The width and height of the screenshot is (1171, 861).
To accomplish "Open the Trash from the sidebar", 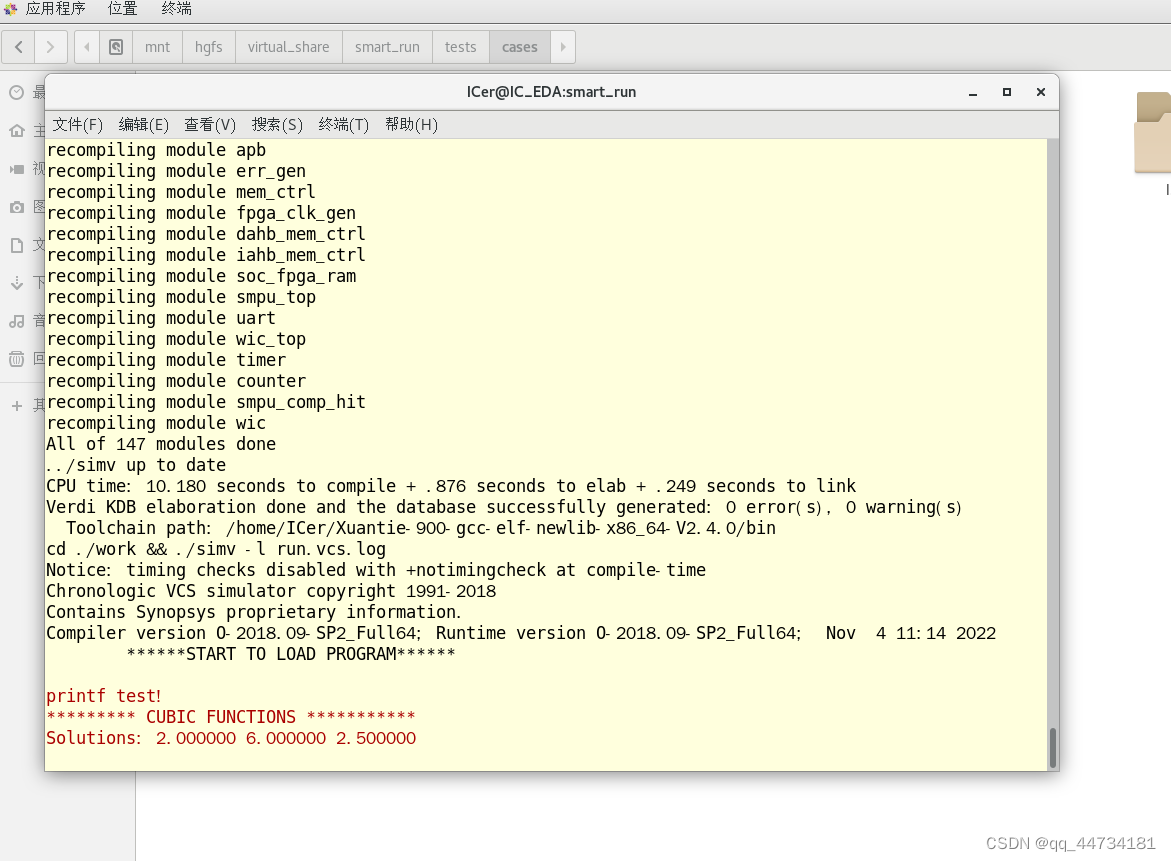I will click(15, 359).
